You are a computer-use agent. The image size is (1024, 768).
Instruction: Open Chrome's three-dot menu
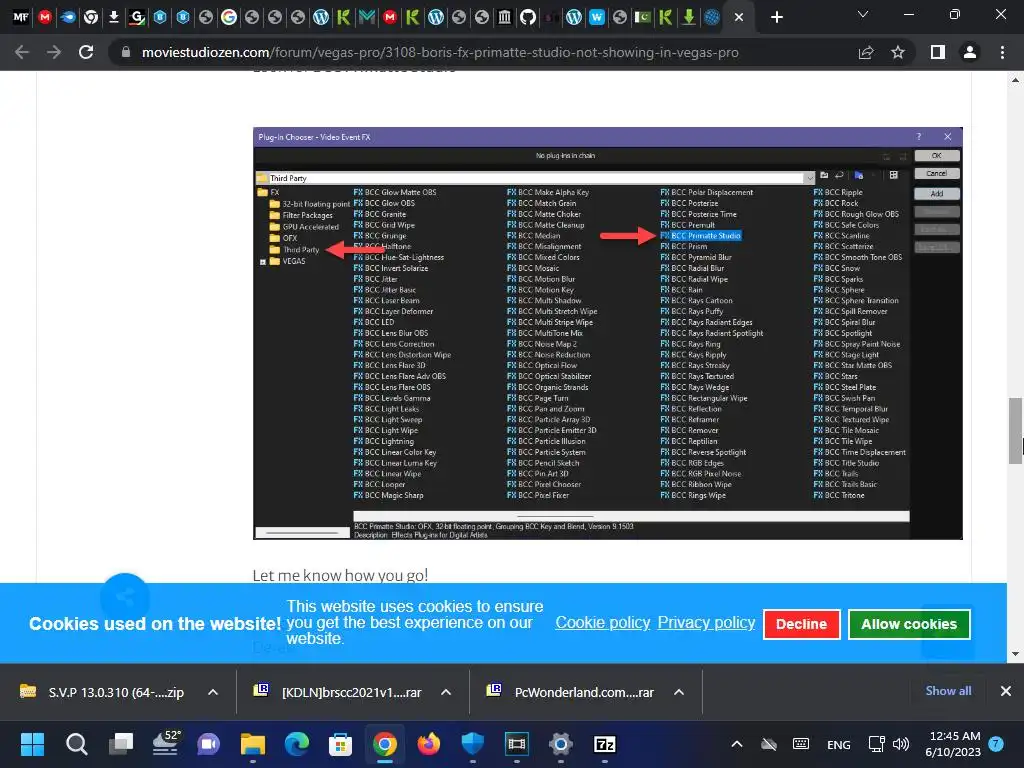[1002, 52]
